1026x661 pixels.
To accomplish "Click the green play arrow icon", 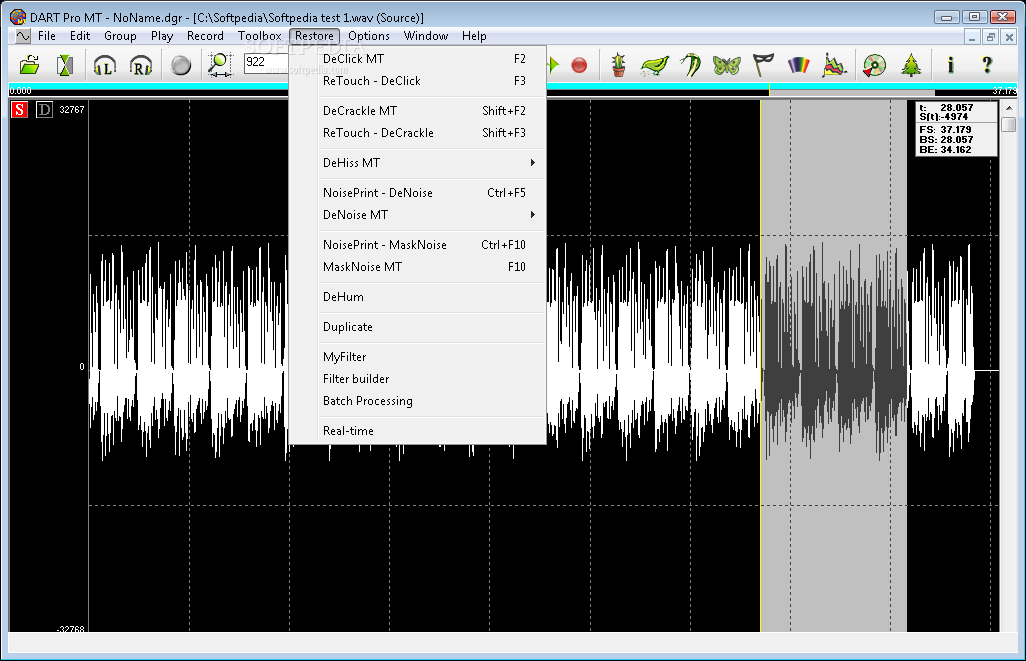I will (x=554, y=65).
